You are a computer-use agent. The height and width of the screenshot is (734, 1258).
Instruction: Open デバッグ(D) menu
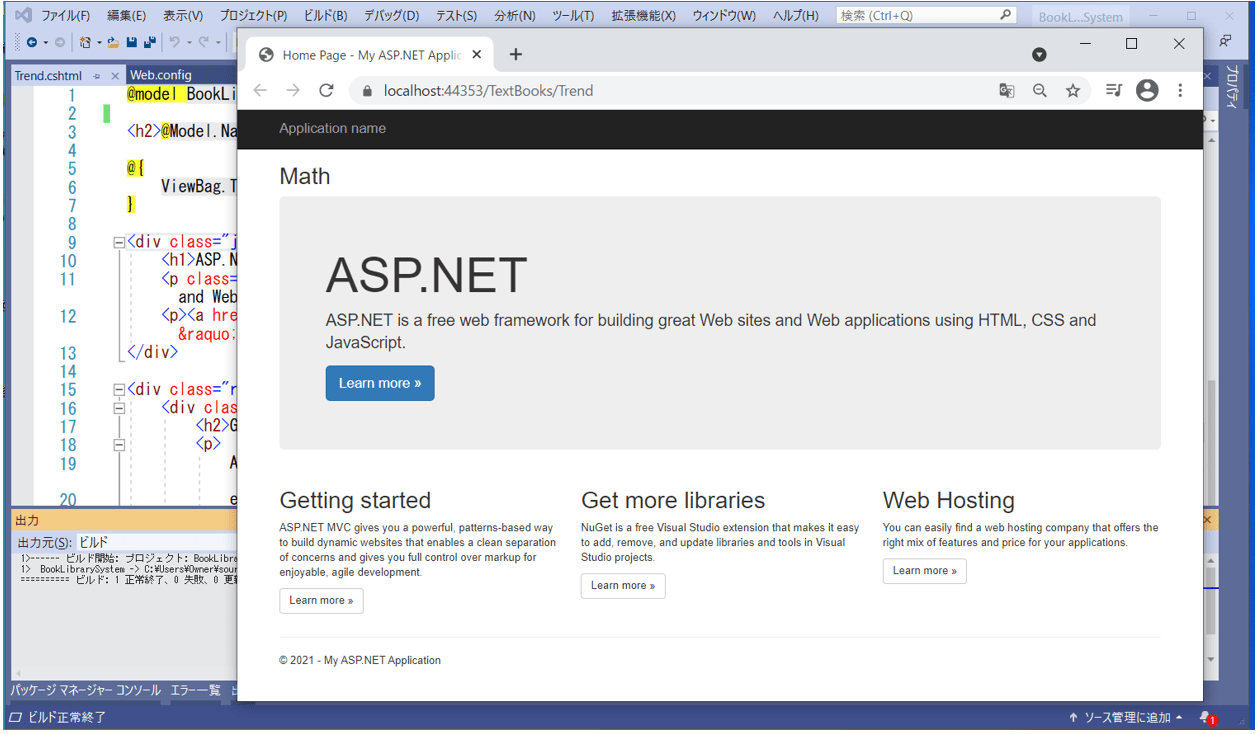tap(391, 16)
